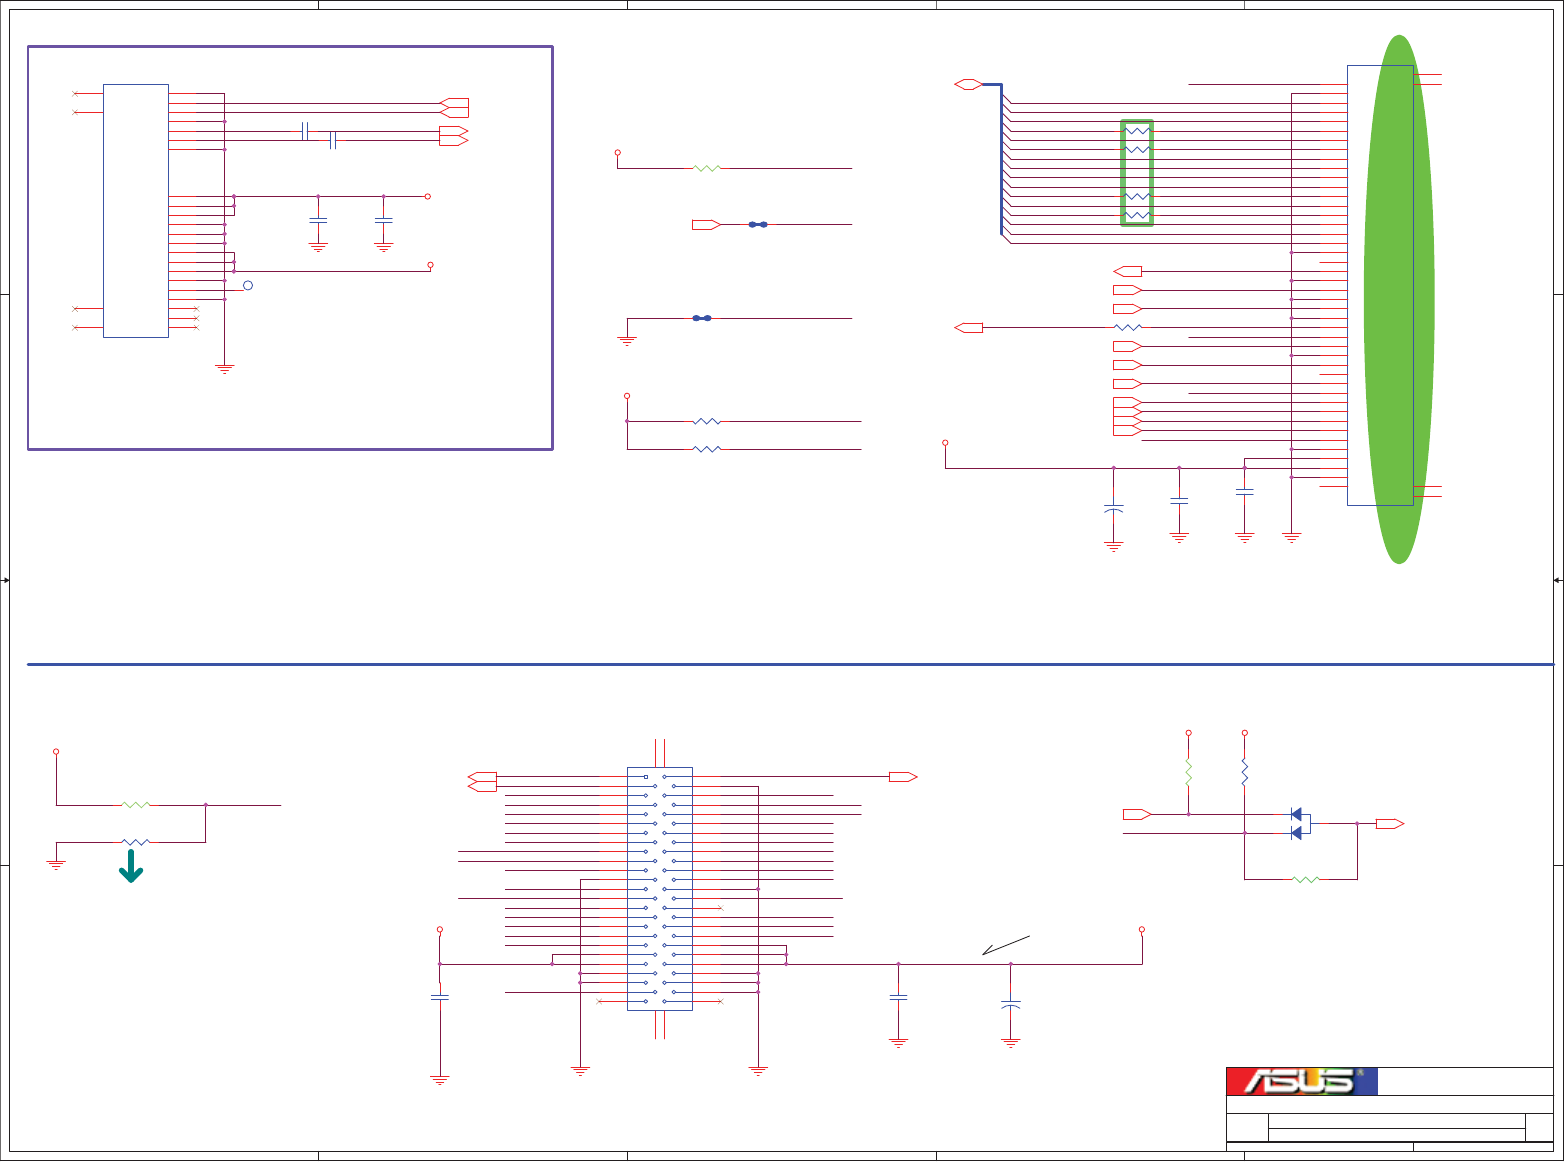Select the output port after the dual diode

tap(1390, 824)
